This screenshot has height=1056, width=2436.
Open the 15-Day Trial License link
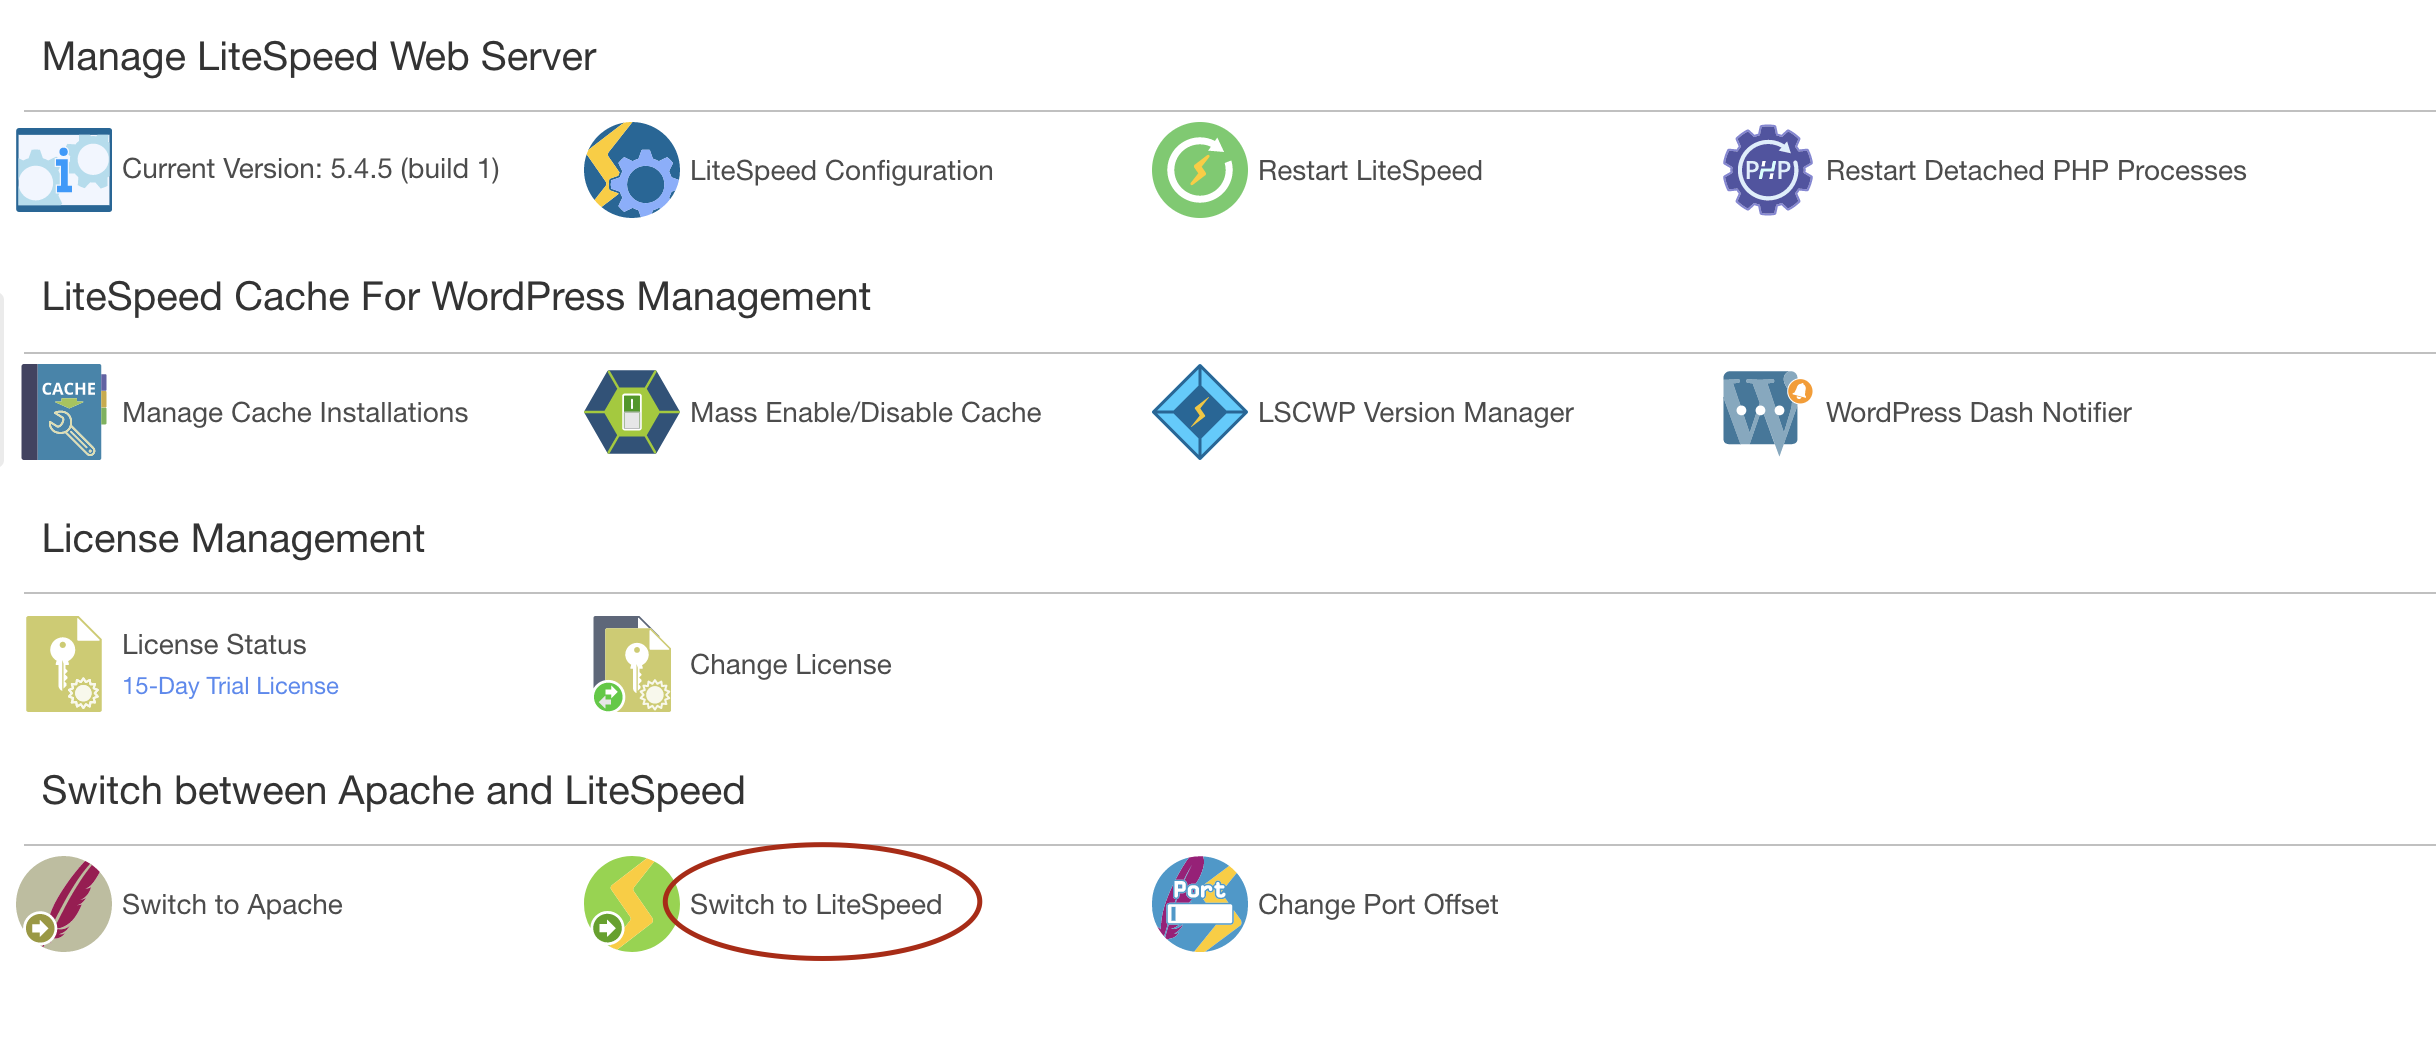coord(230,686)
